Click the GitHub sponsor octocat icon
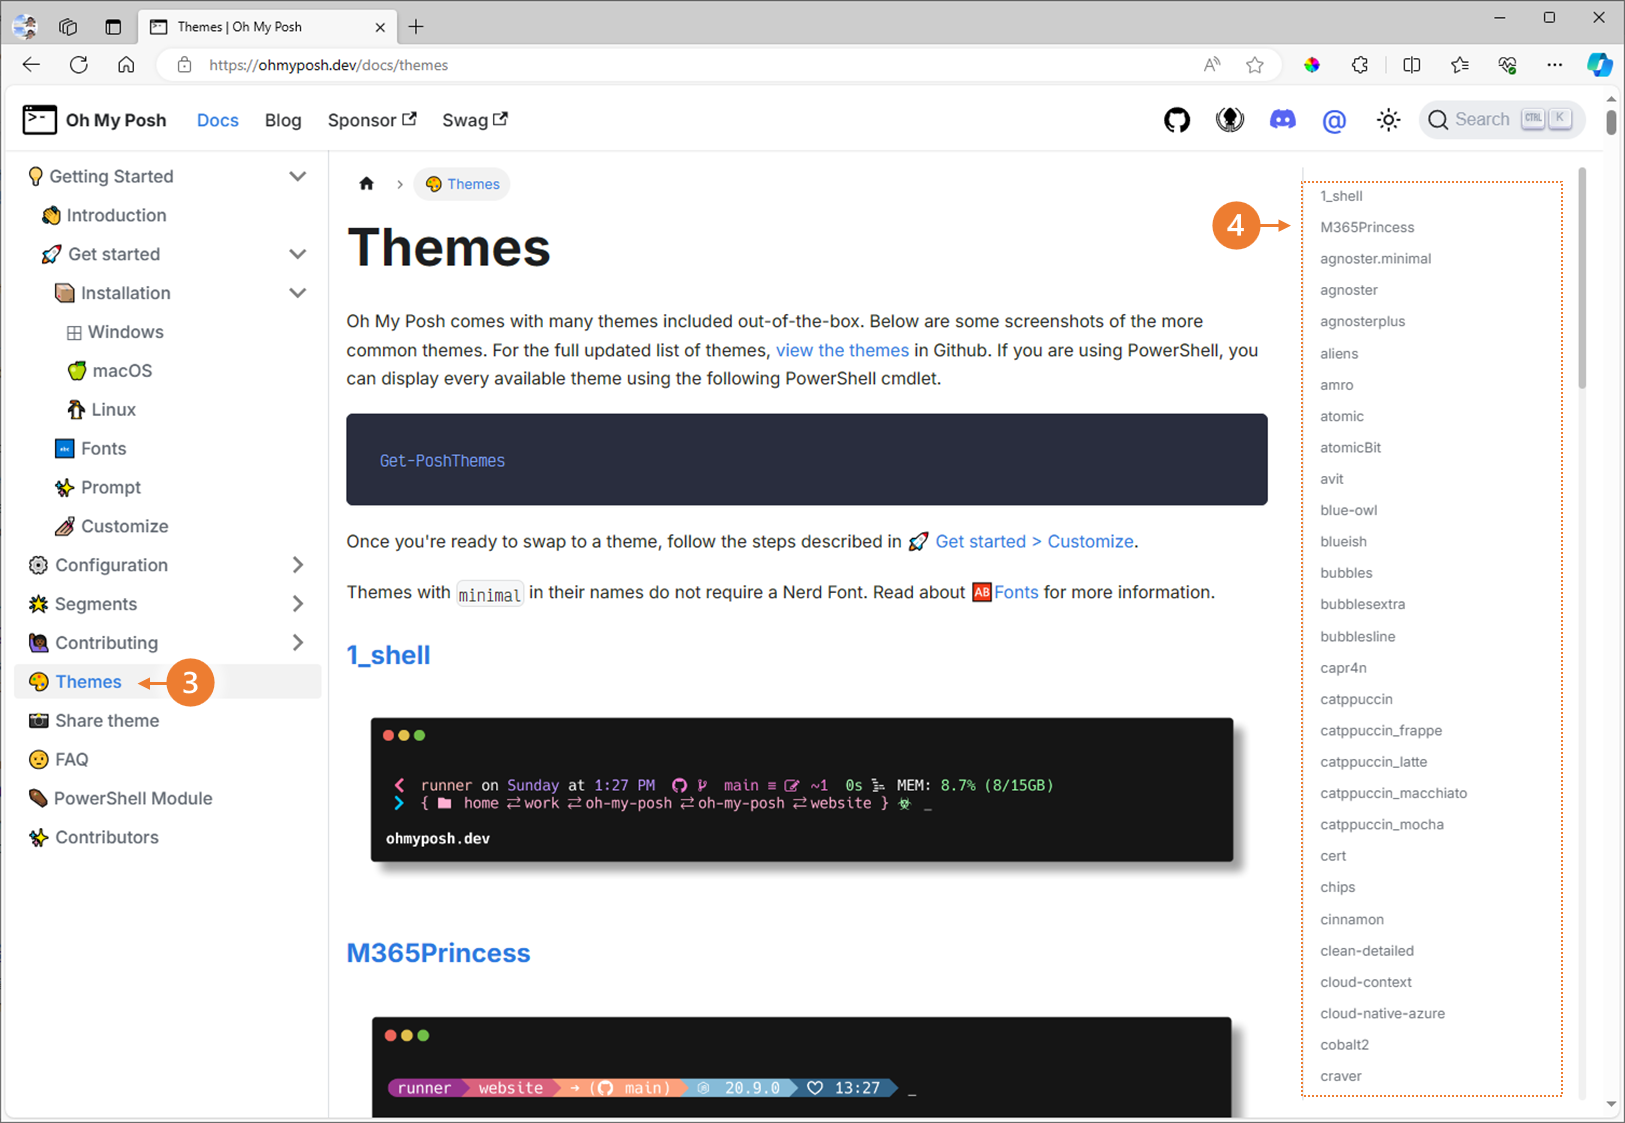This screenshot has width=1625, height=1123. pos(1229,120)
